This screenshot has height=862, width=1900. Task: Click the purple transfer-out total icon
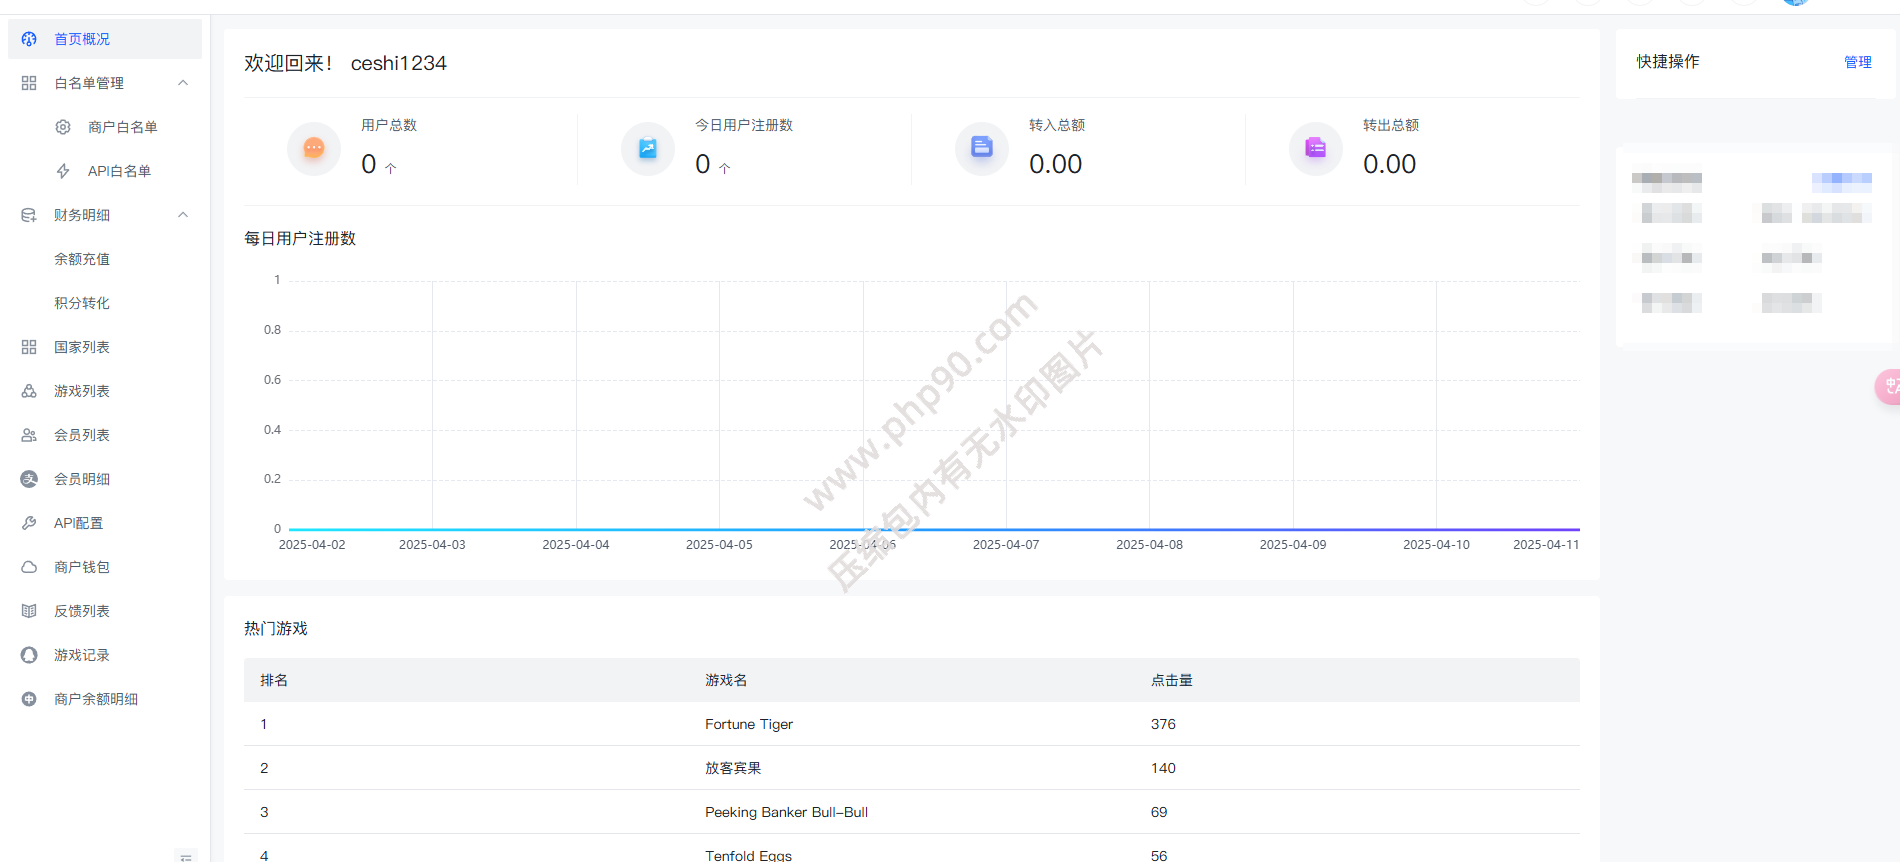[1315, 148]
